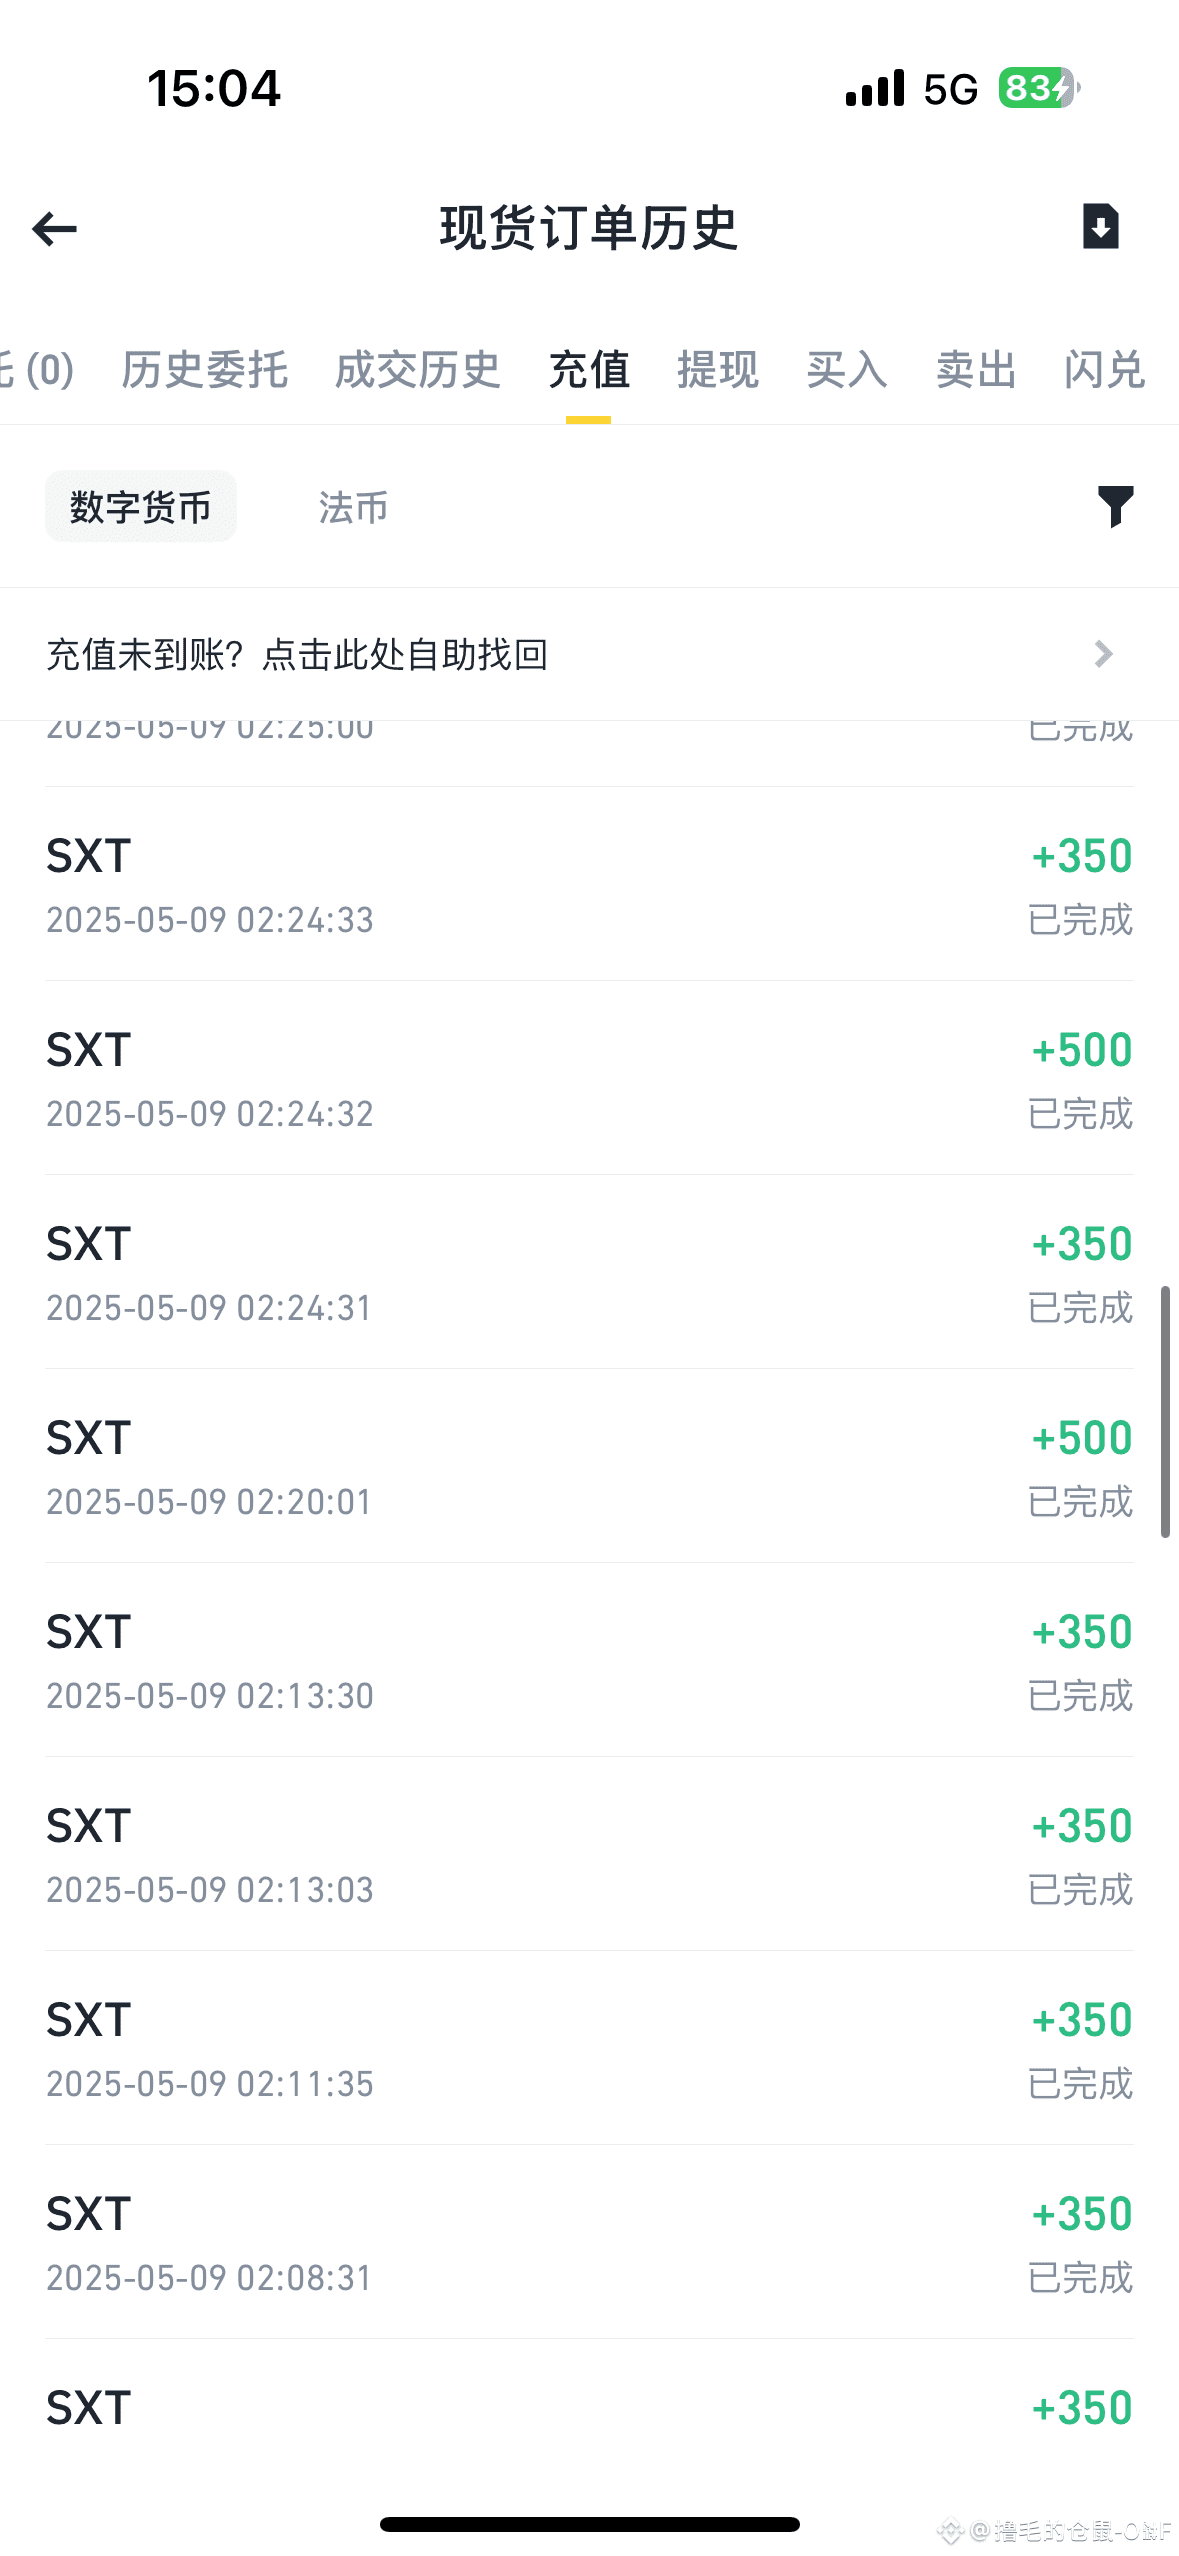Open the 买入 tab
This screenshot has width=1179, height=2556.
tap(847, 370)
